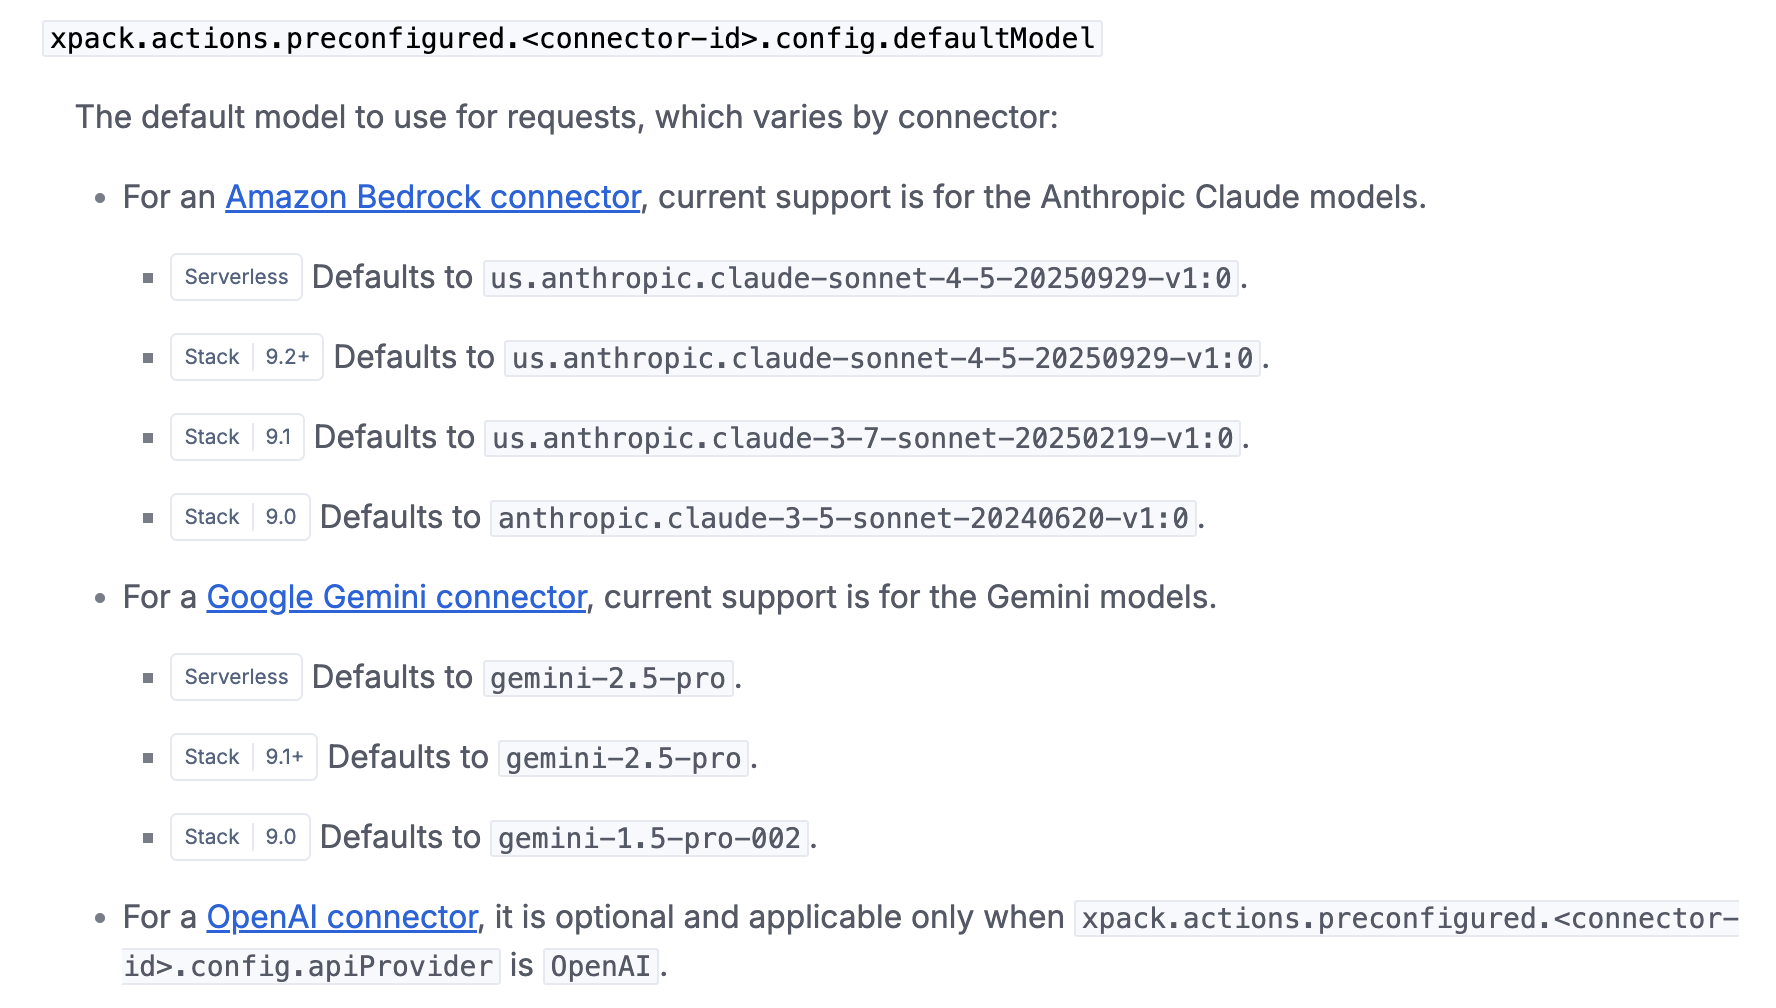Screen dimensions: 1776x1008
Task: Click the Serverless badge beside gemini-2.5-pro
Action: click(x=236, y=677)
